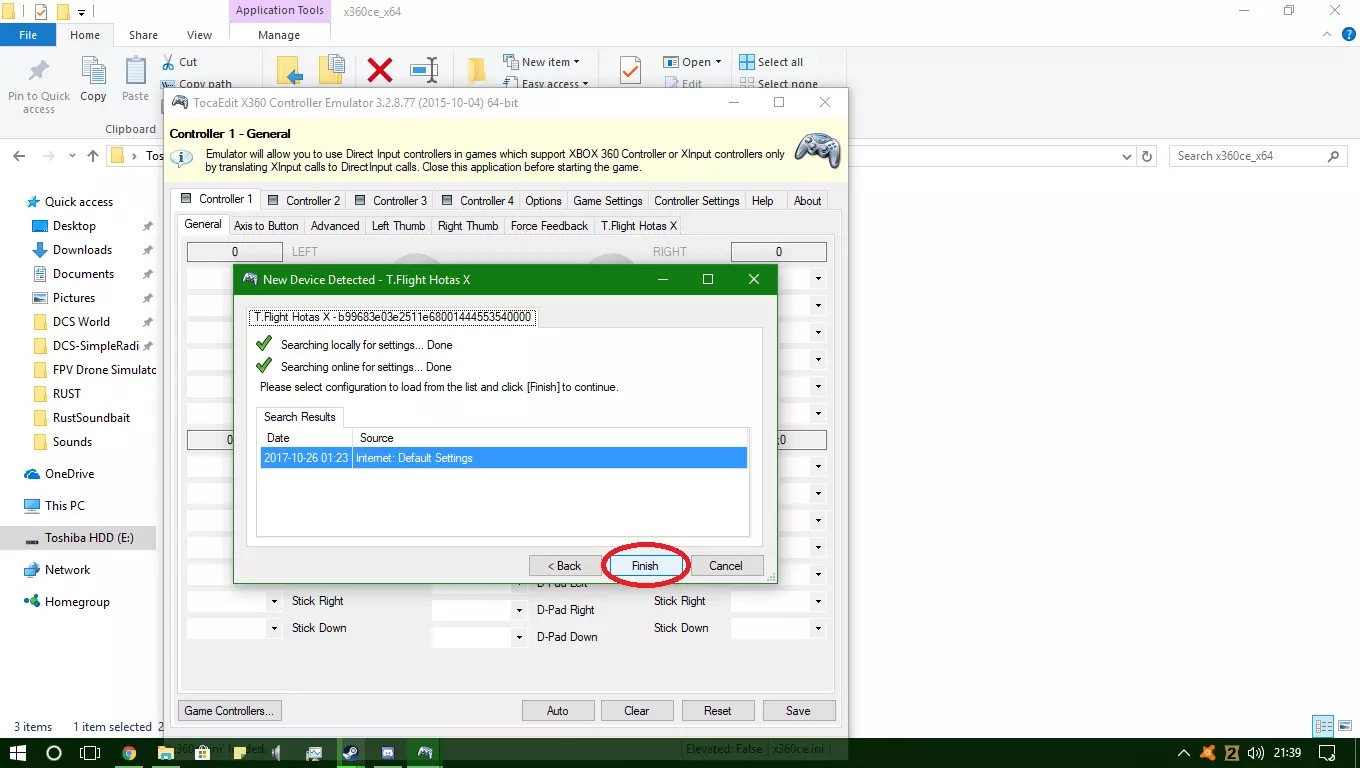Open the Help tab in the emulator
Viewport: 1360px width, 768px height.
(x=763, y=201)
